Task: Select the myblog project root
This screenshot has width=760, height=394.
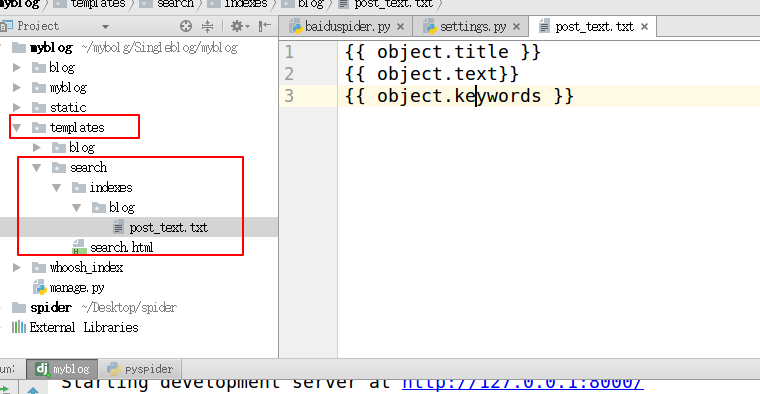Action: click(x=51, y=47)
